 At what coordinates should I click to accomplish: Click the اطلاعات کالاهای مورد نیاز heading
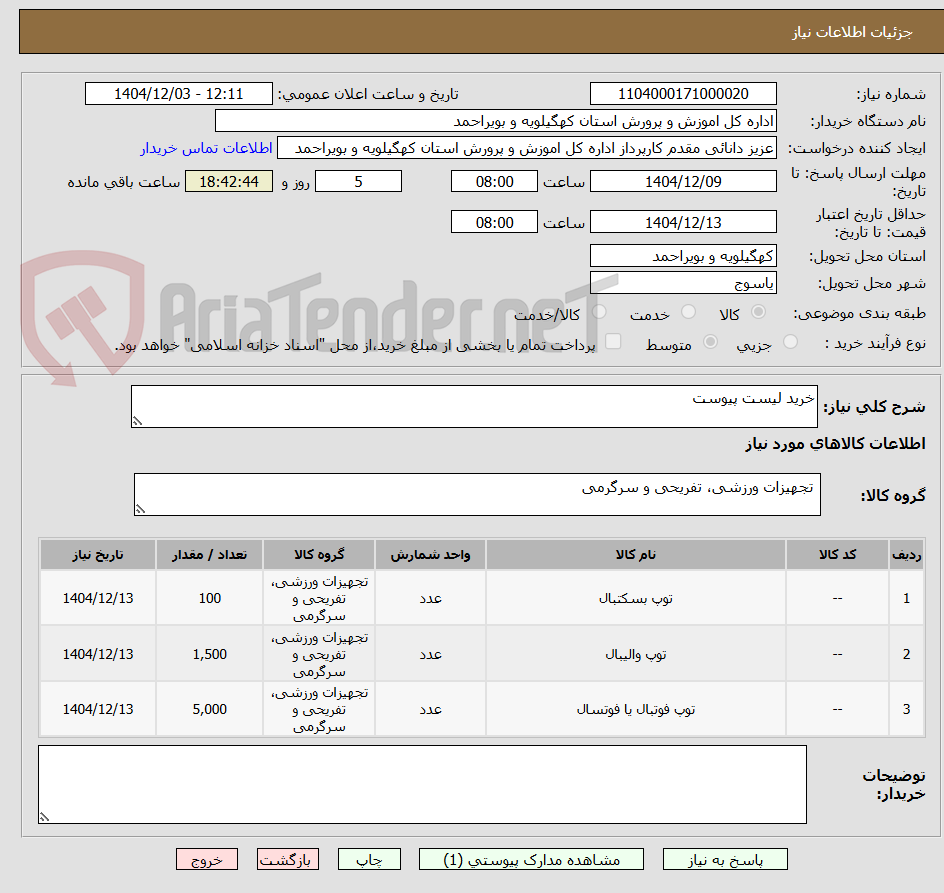[835, 444]
